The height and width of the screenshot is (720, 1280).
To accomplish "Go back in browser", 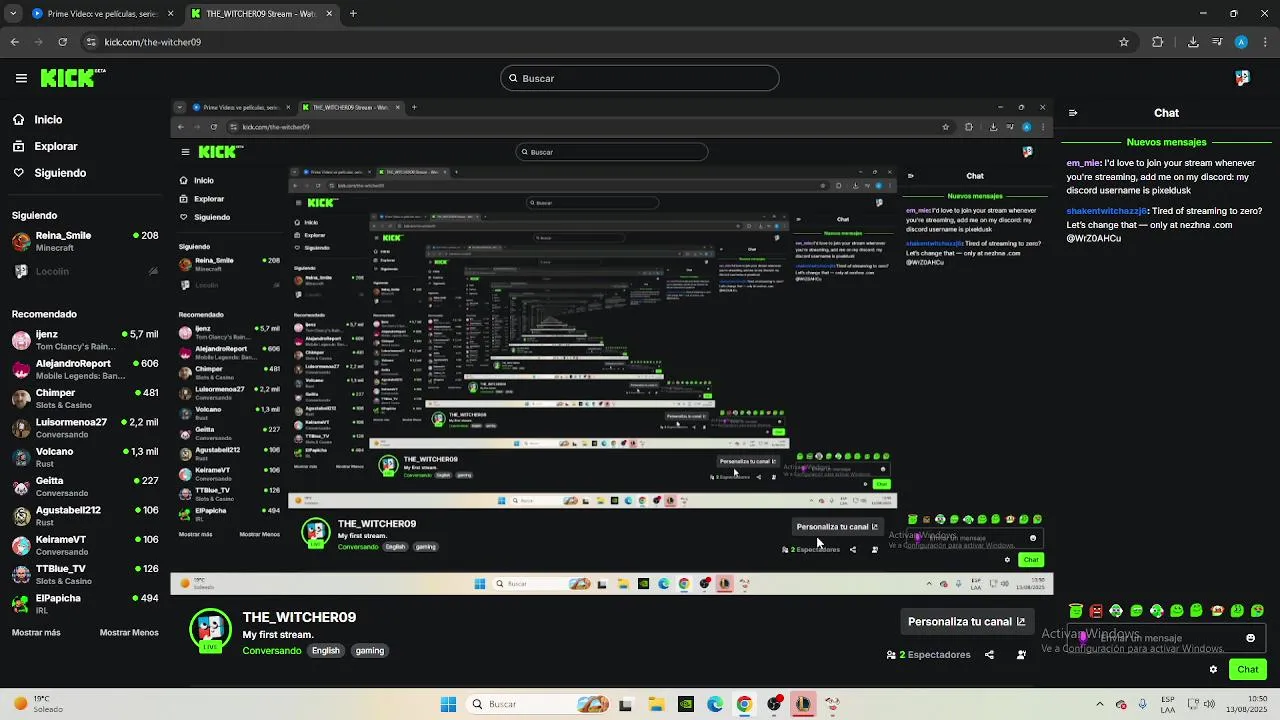I will 14,42.
